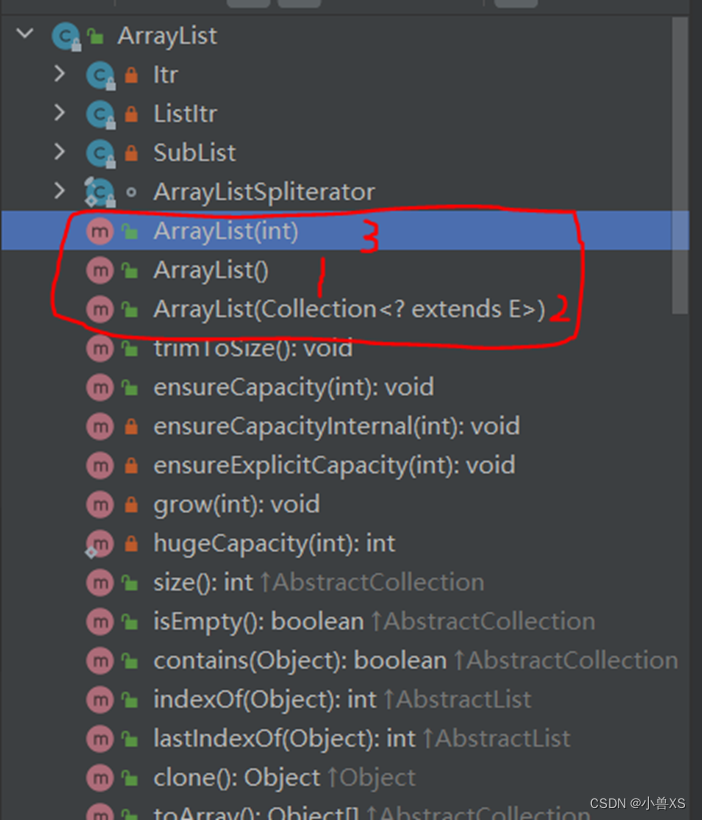Click the ArrayListSpliterator class icon
702x820 pixels.
tap(99, 191)
